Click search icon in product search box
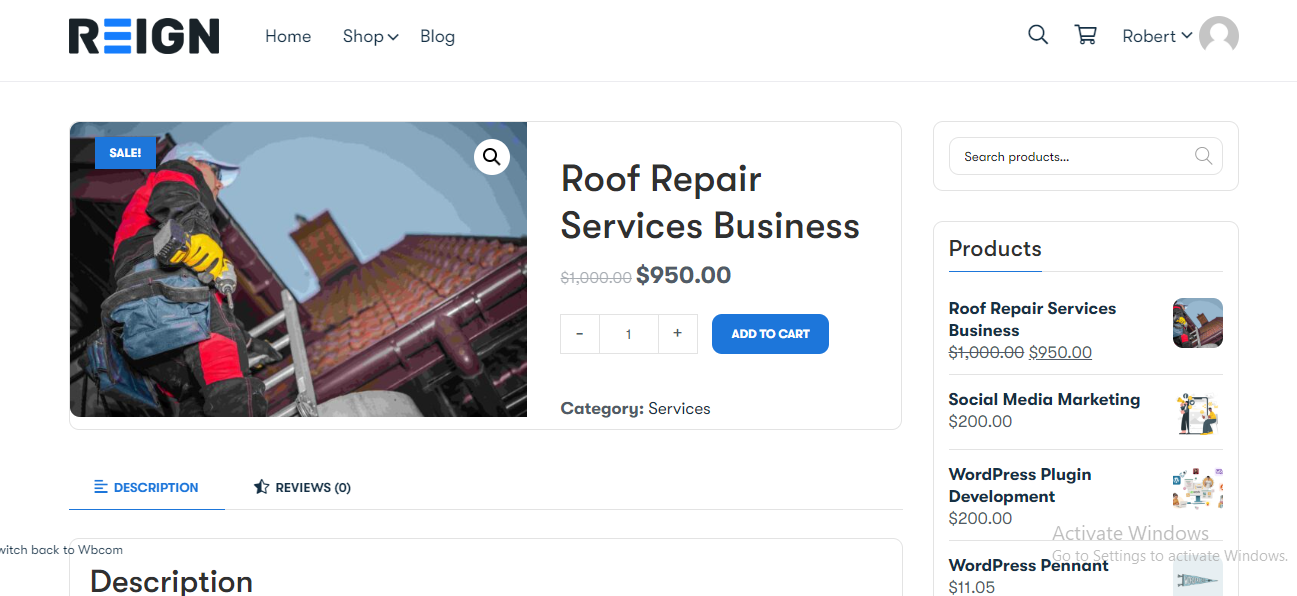The width and height of the screenshot is (1297, 596). (1203, 156)
